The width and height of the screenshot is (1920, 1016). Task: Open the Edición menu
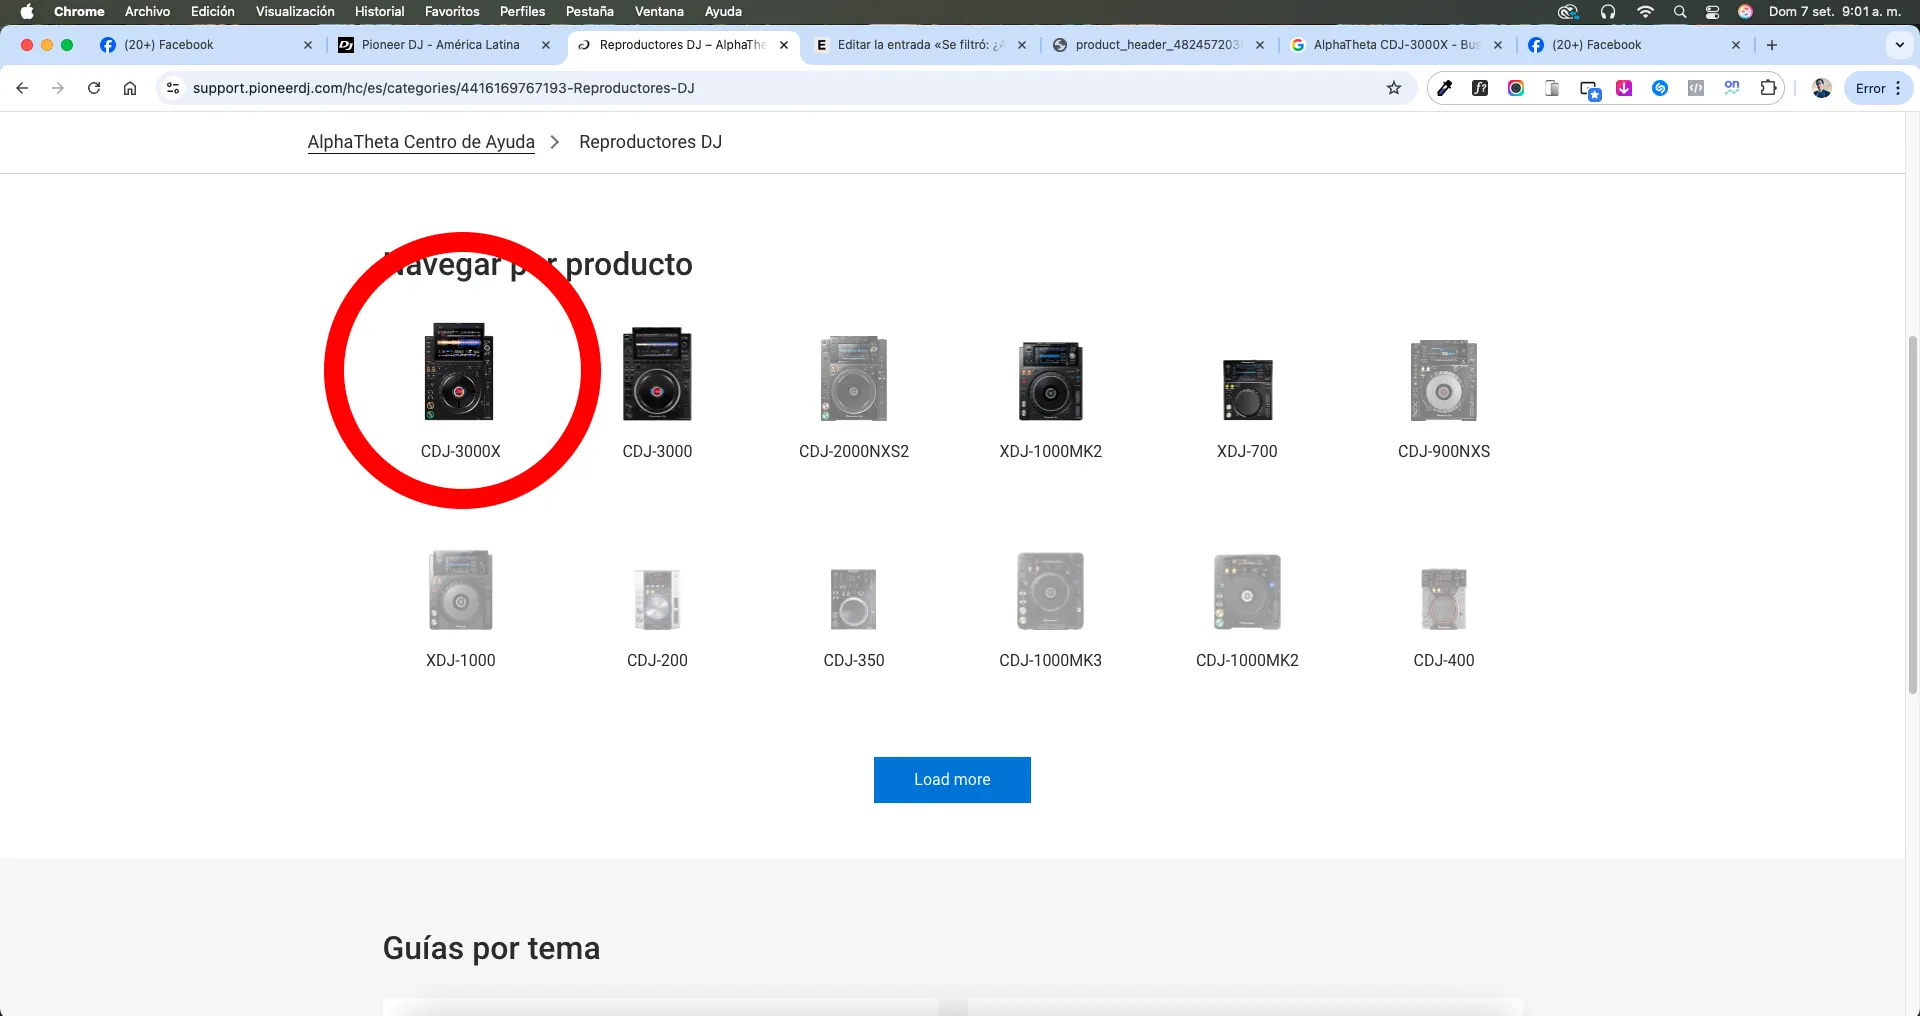point(213,12)
